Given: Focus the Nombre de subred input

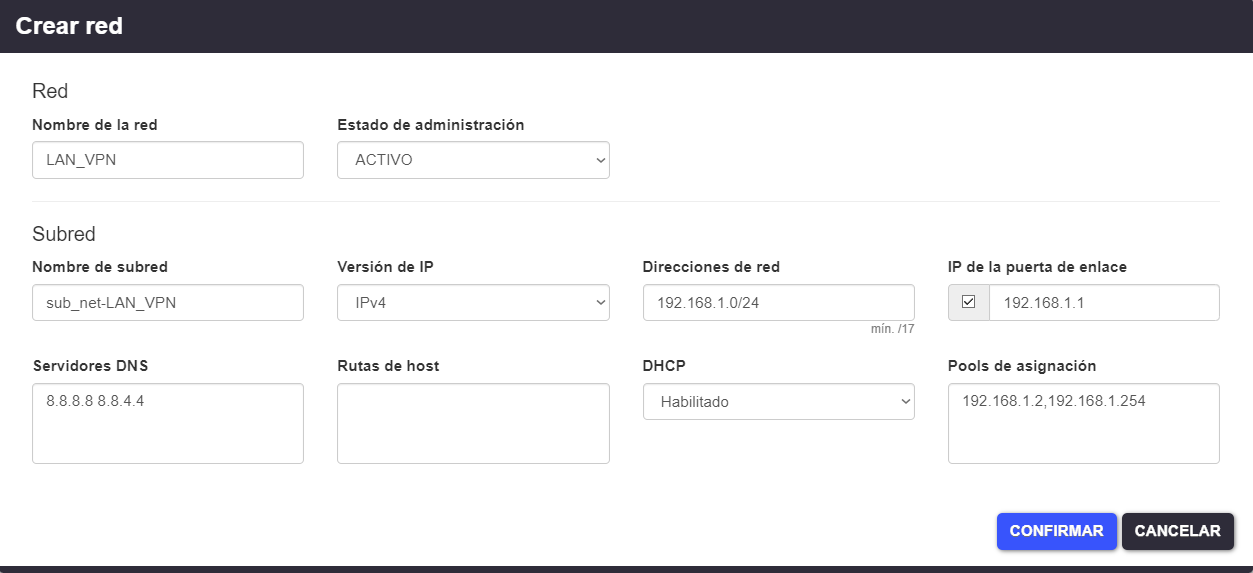Looking at the screenshot, I should tap(167, 302).
